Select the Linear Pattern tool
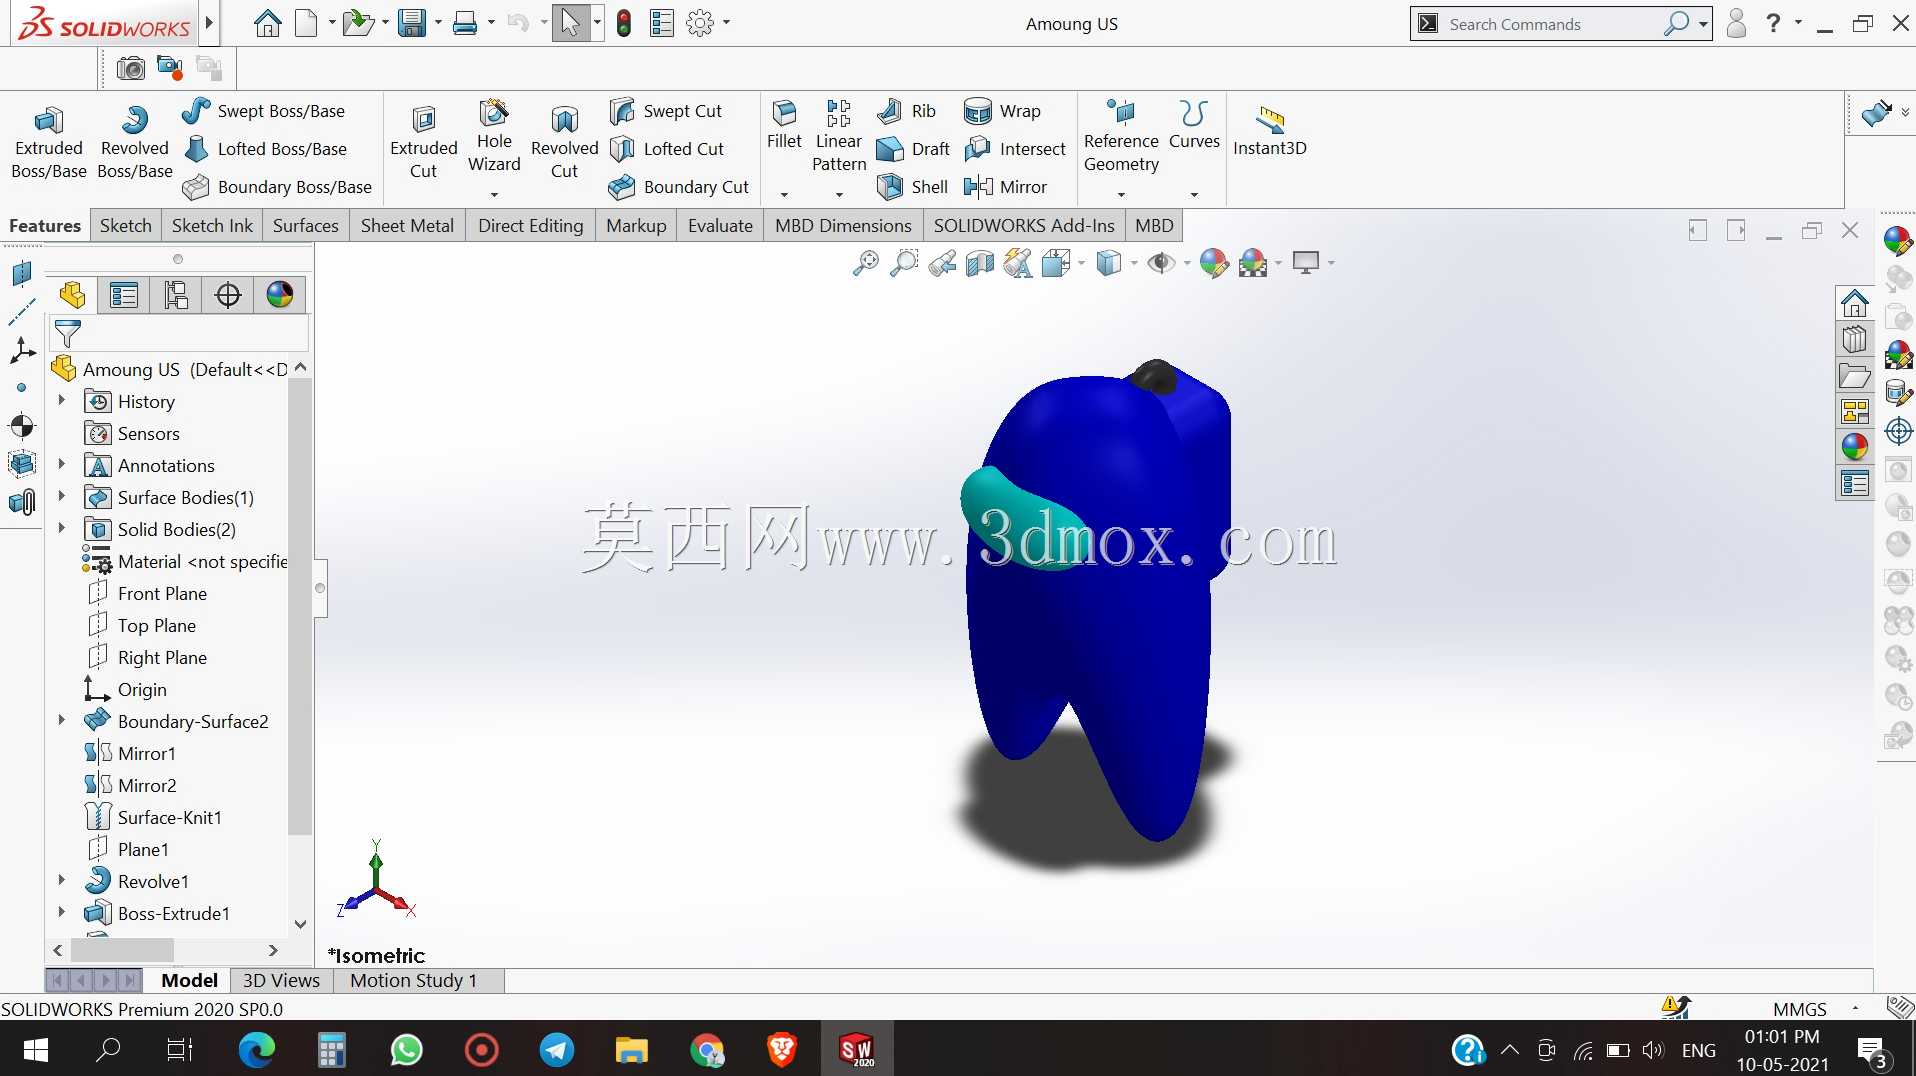The height and width of the screenshot is (1076, 1916). (x=839, y=137)
